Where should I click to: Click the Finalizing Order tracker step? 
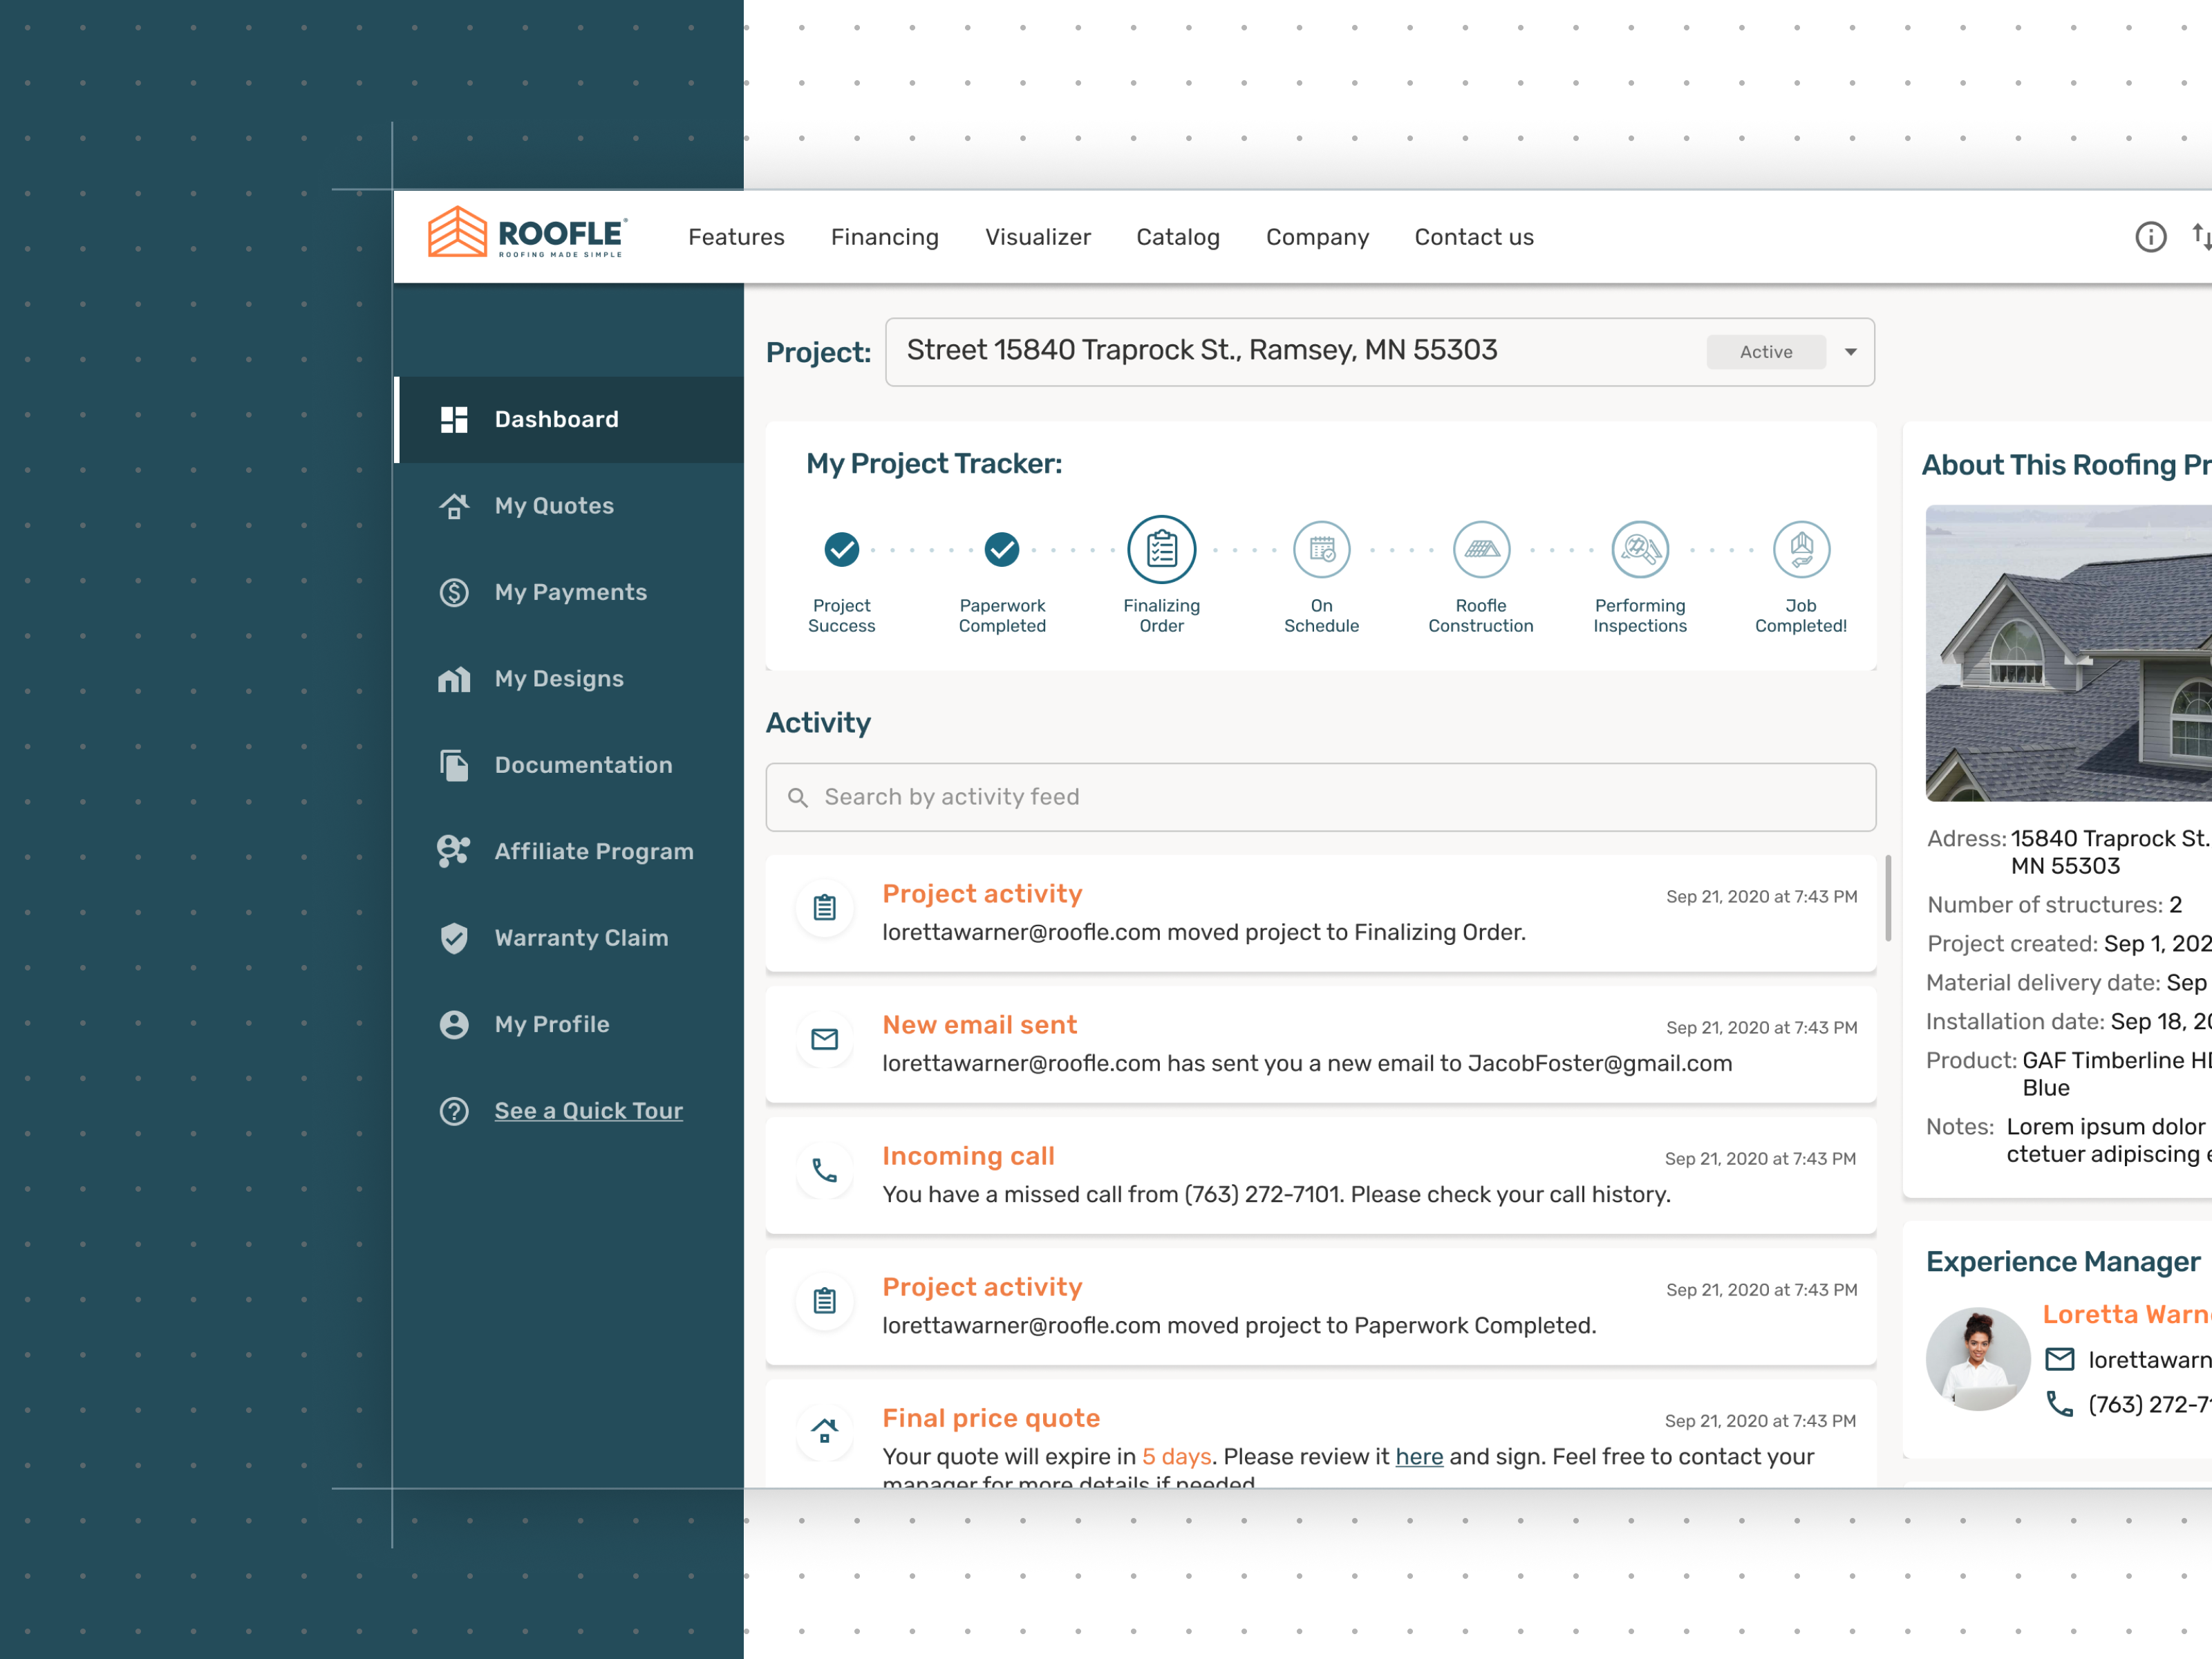[1160, 549]
